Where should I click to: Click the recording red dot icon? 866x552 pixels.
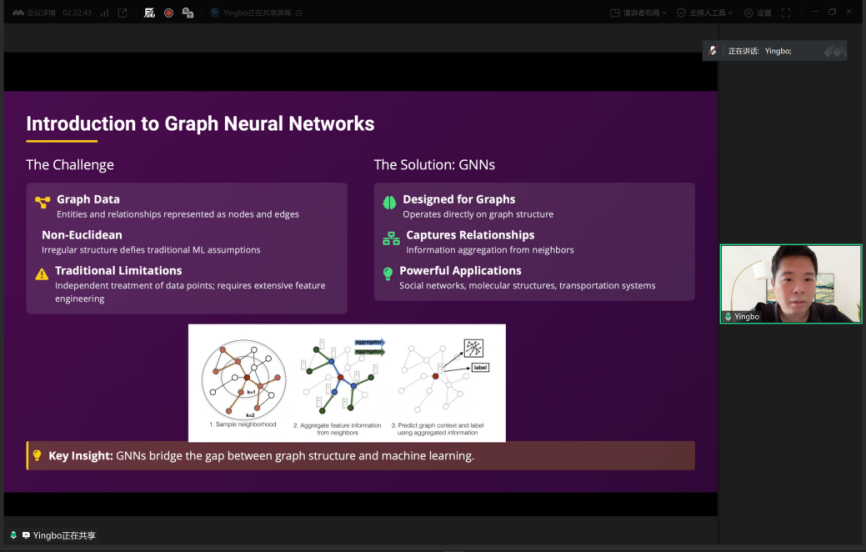point(168,13)
